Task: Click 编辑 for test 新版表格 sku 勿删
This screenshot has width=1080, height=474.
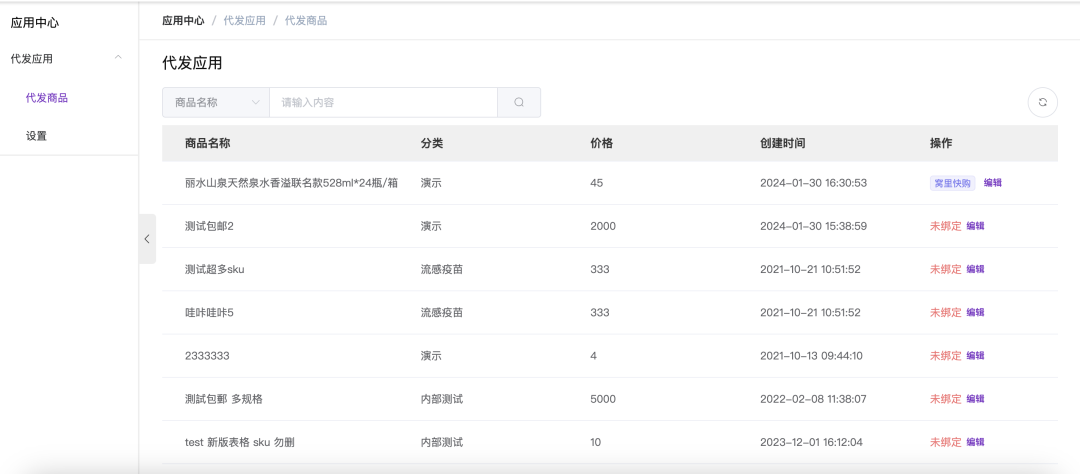Action: click(975, 442)
